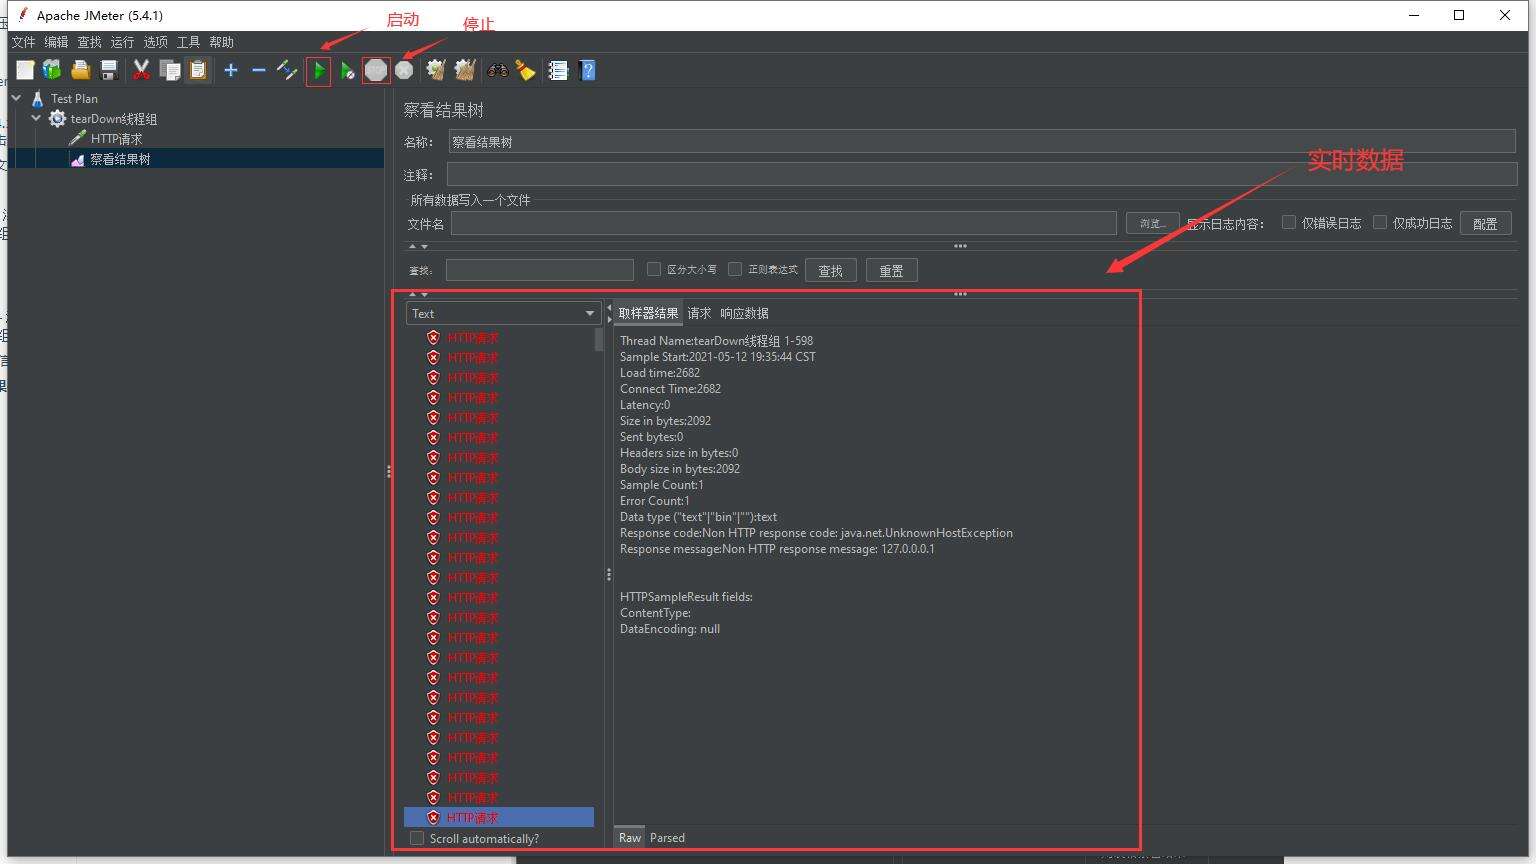Click the 文件名 input field
The width and height of the screenshot is (1536, 864).
(x=783, y=224)
